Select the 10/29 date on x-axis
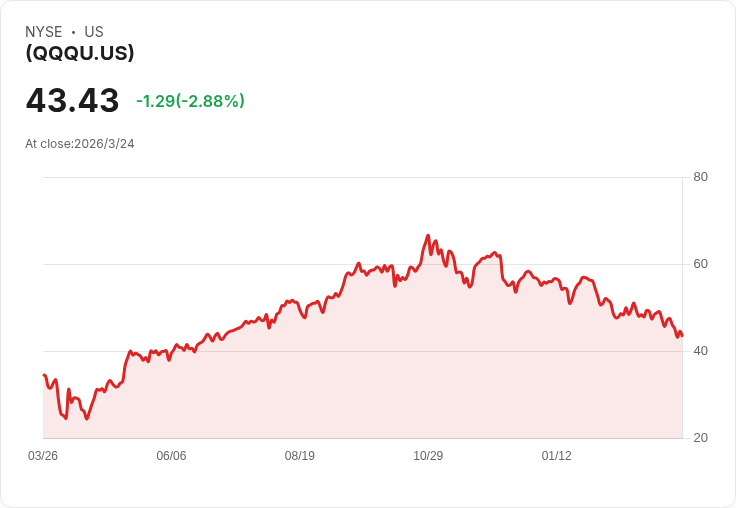This screenshot has height=508, width=736. coord(428,456)
